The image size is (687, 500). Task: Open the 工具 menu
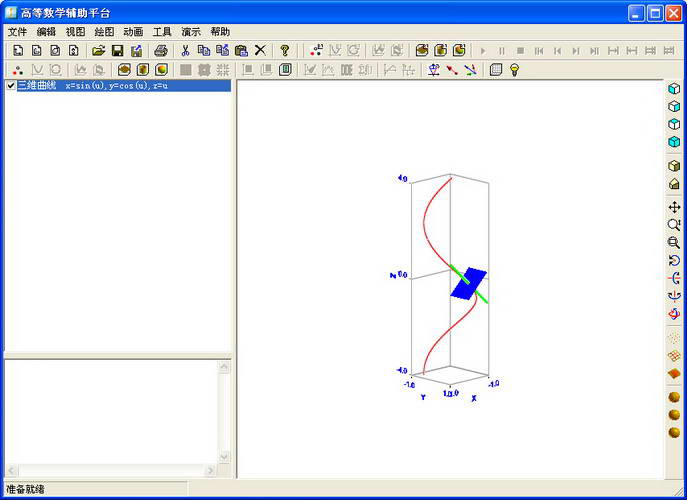(x=162, y=32)
